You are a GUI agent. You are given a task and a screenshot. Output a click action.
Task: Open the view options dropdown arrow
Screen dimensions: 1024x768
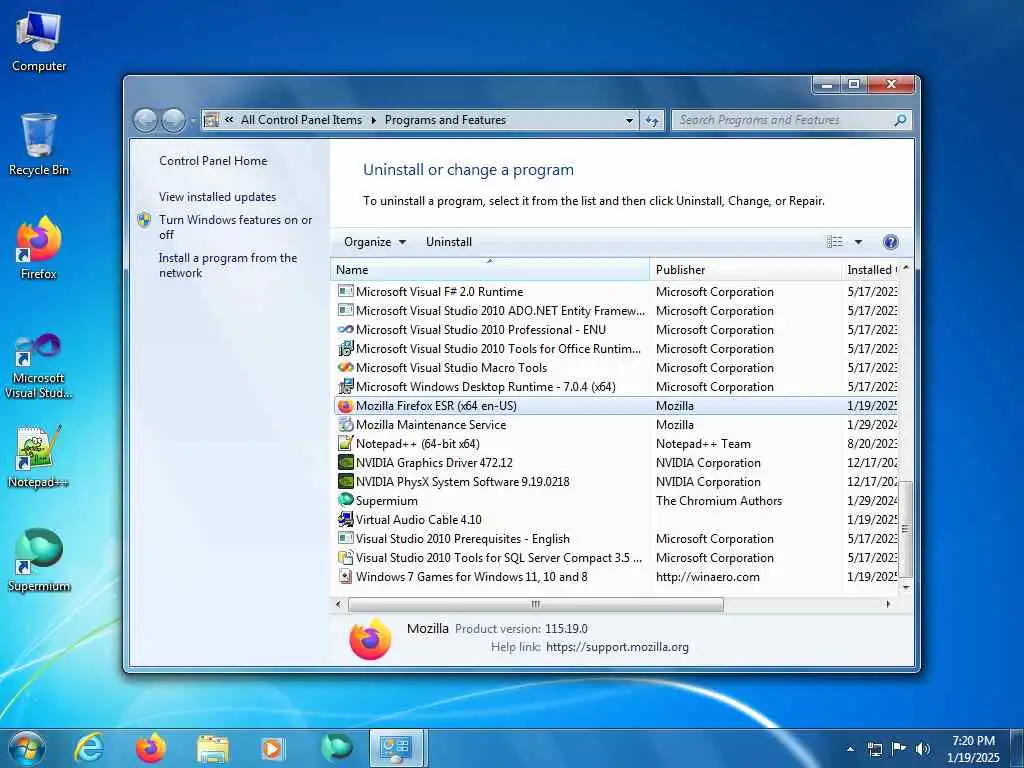pyautogui.click(x=858, y=242)
